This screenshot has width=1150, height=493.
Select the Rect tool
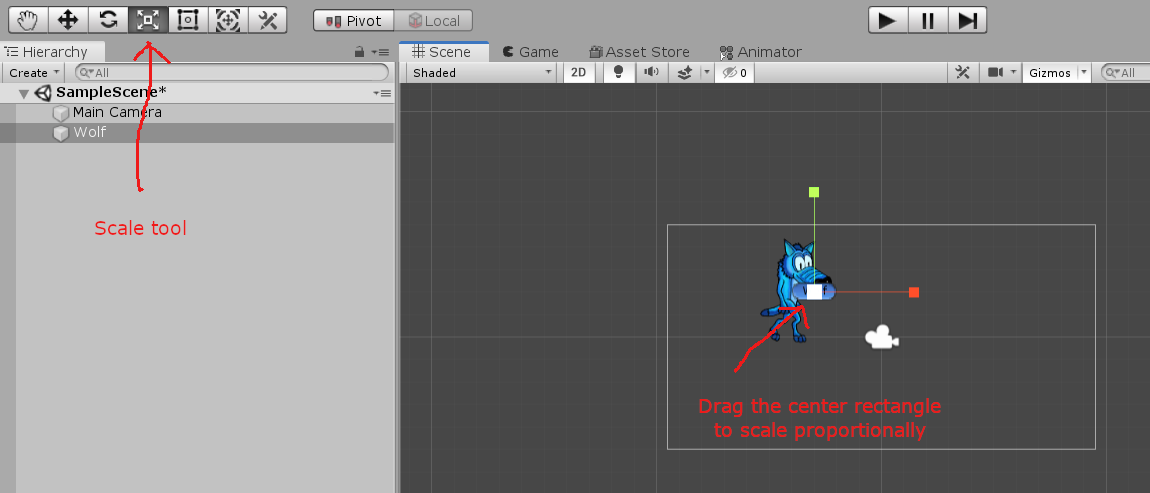click(188, 20)
